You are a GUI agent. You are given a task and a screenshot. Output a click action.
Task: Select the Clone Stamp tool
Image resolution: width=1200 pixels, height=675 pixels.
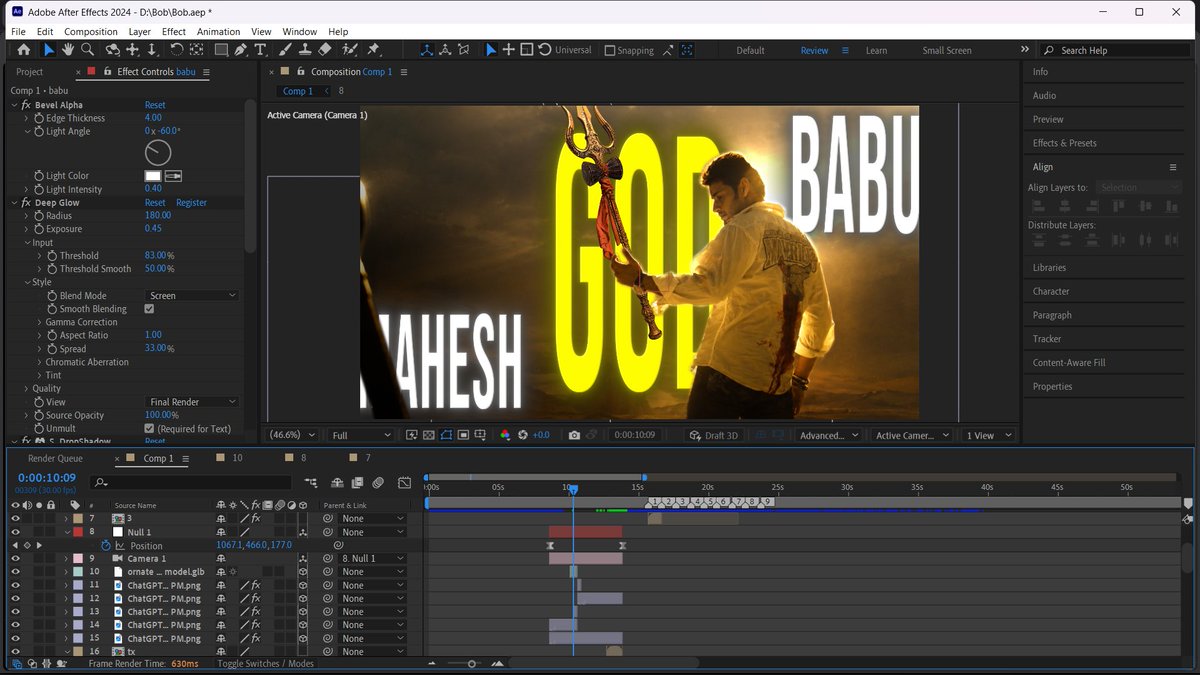click(305, 50)
